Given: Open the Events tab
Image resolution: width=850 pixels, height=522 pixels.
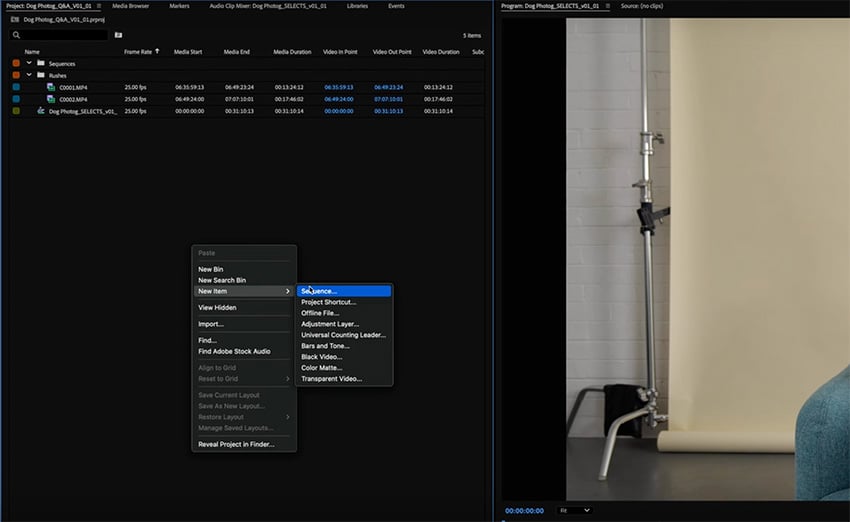Looking at the screenshot, I should tap(396, 6).
